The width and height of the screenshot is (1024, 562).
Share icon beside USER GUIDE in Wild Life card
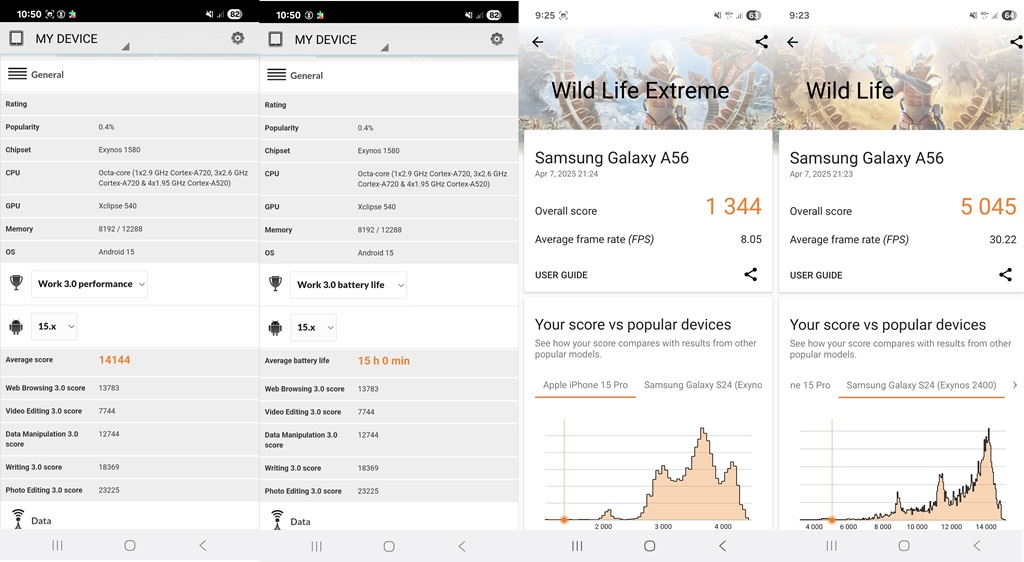point(1005,275)
